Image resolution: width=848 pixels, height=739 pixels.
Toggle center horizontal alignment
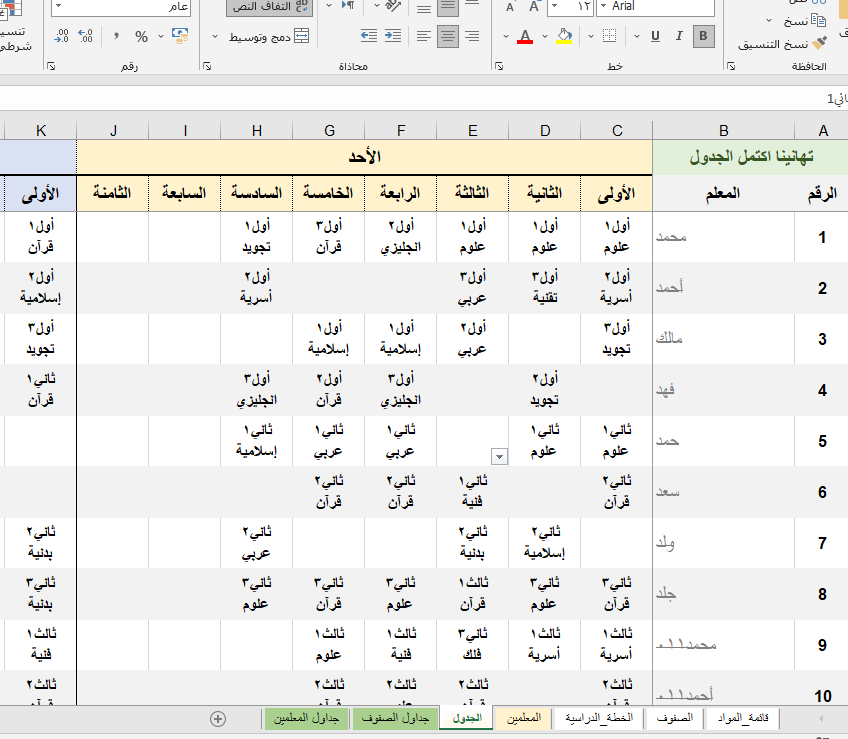point(448,36)
